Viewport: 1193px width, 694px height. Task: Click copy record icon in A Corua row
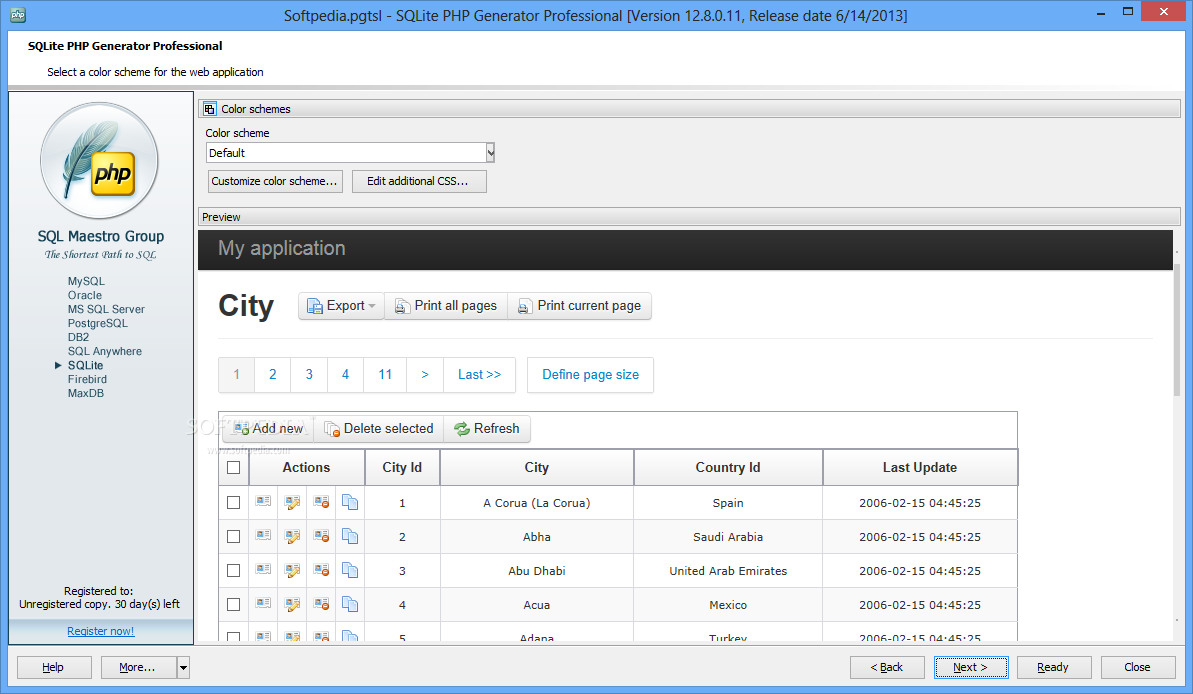[350, 502]
